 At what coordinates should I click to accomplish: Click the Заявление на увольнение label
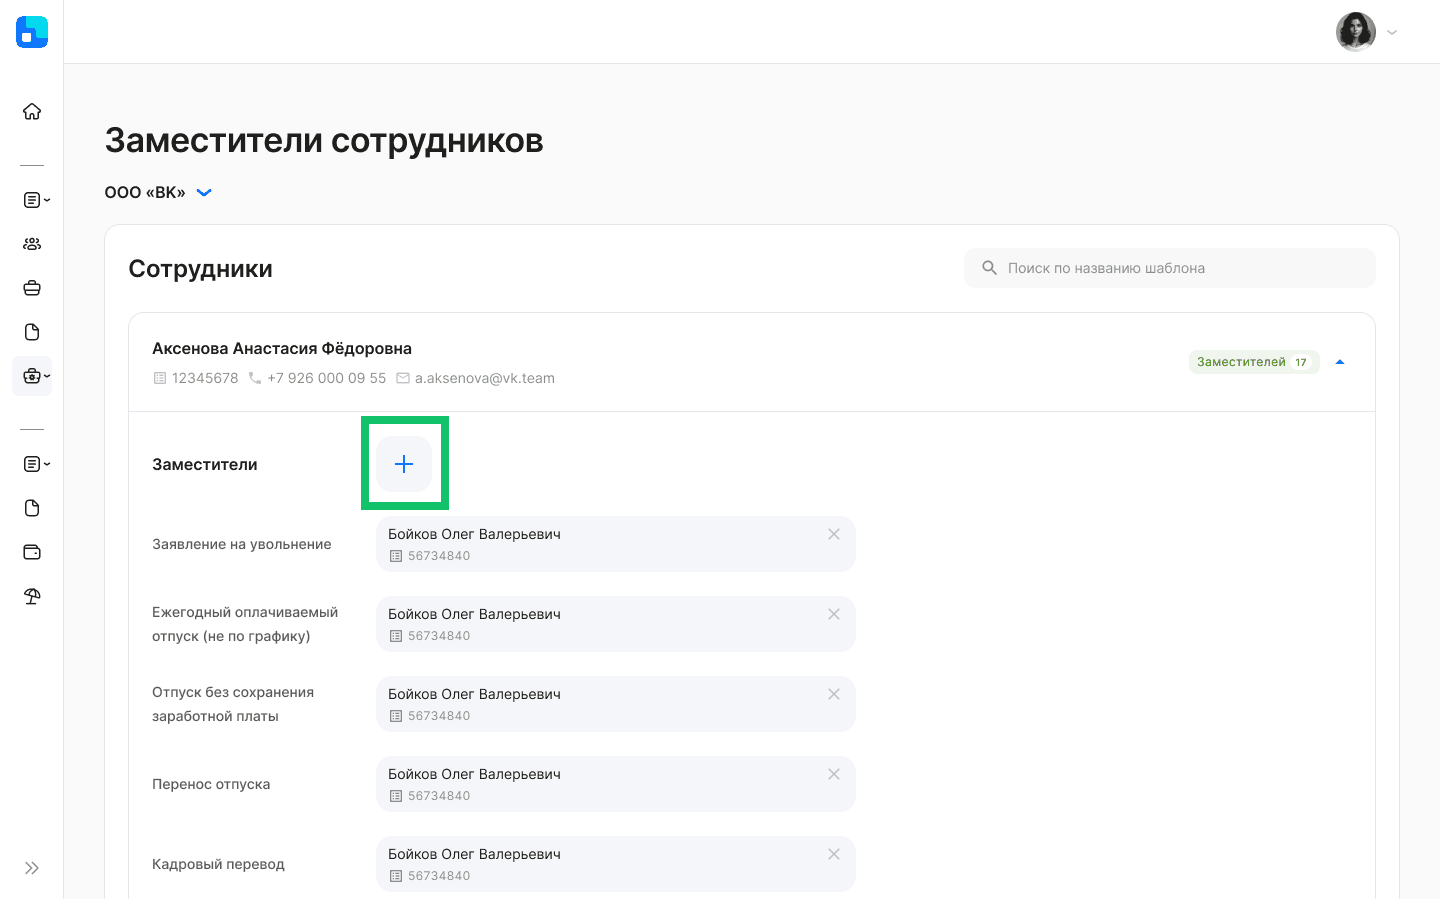(x=242, y=544)
